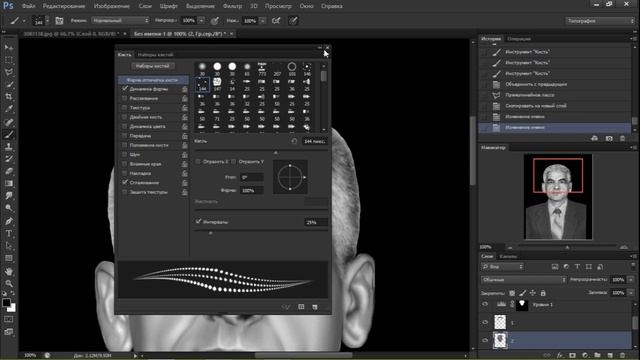The image size is (640, 360).
Task: Switch to Наборы кистей tab
Action: pos(155,54)
